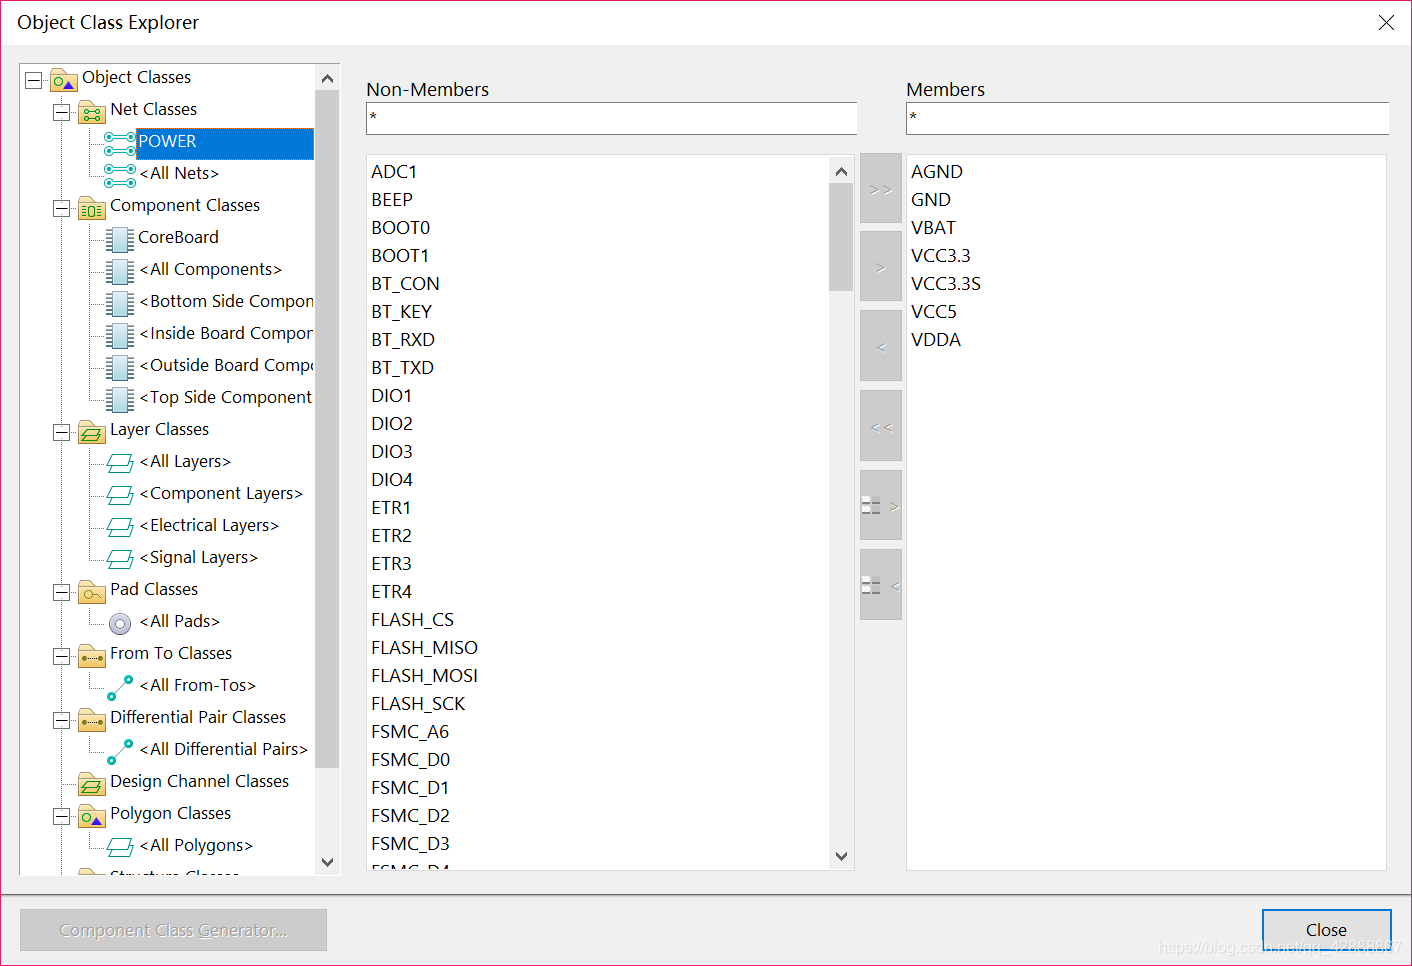Click the Non-Members filter text field
Screen dimensions: 1412x966
click(611, 118)
